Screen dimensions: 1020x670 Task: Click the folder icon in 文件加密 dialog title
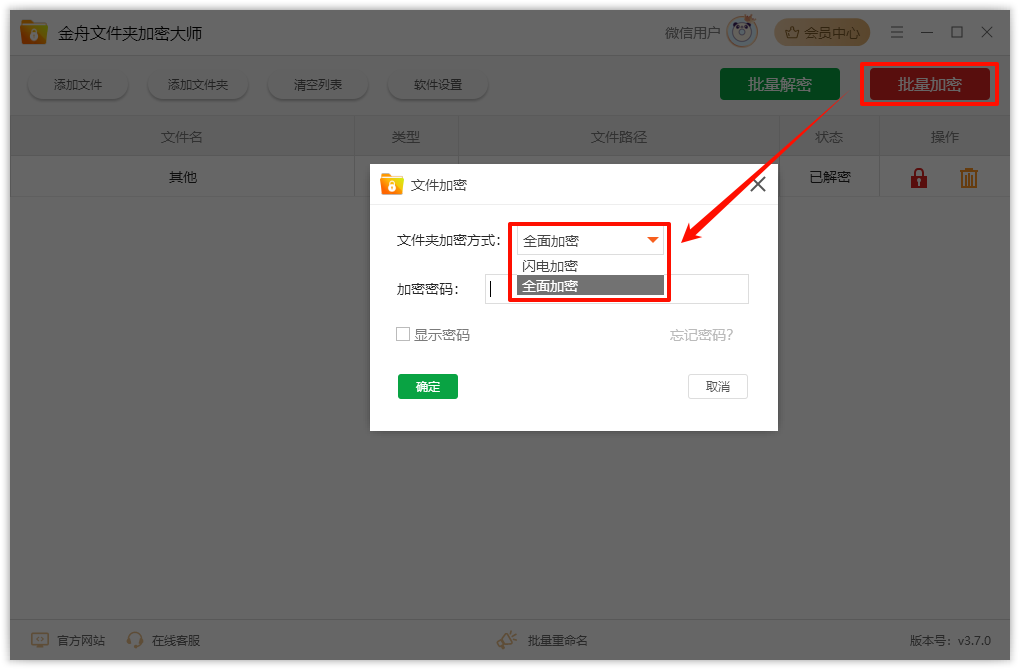(390, 183)
